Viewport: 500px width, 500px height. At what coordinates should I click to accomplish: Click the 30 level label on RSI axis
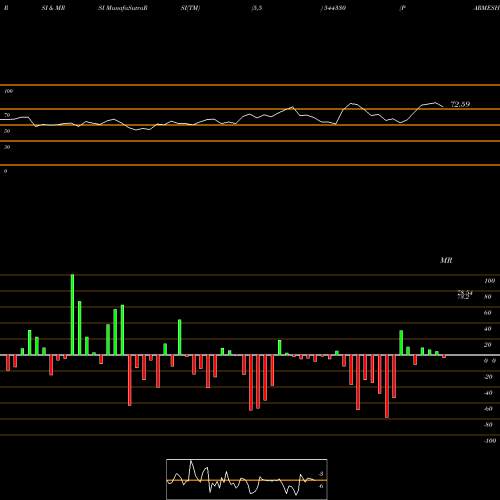click(7, 147)
